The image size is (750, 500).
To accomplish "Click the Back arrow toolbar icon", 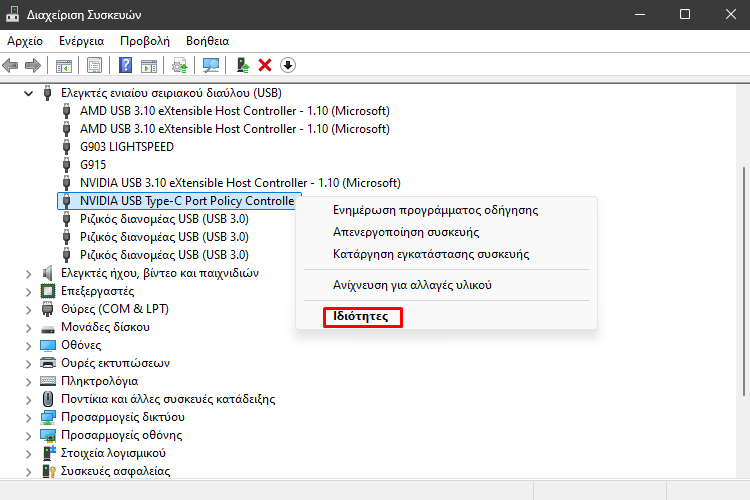I will coord(10,65).
